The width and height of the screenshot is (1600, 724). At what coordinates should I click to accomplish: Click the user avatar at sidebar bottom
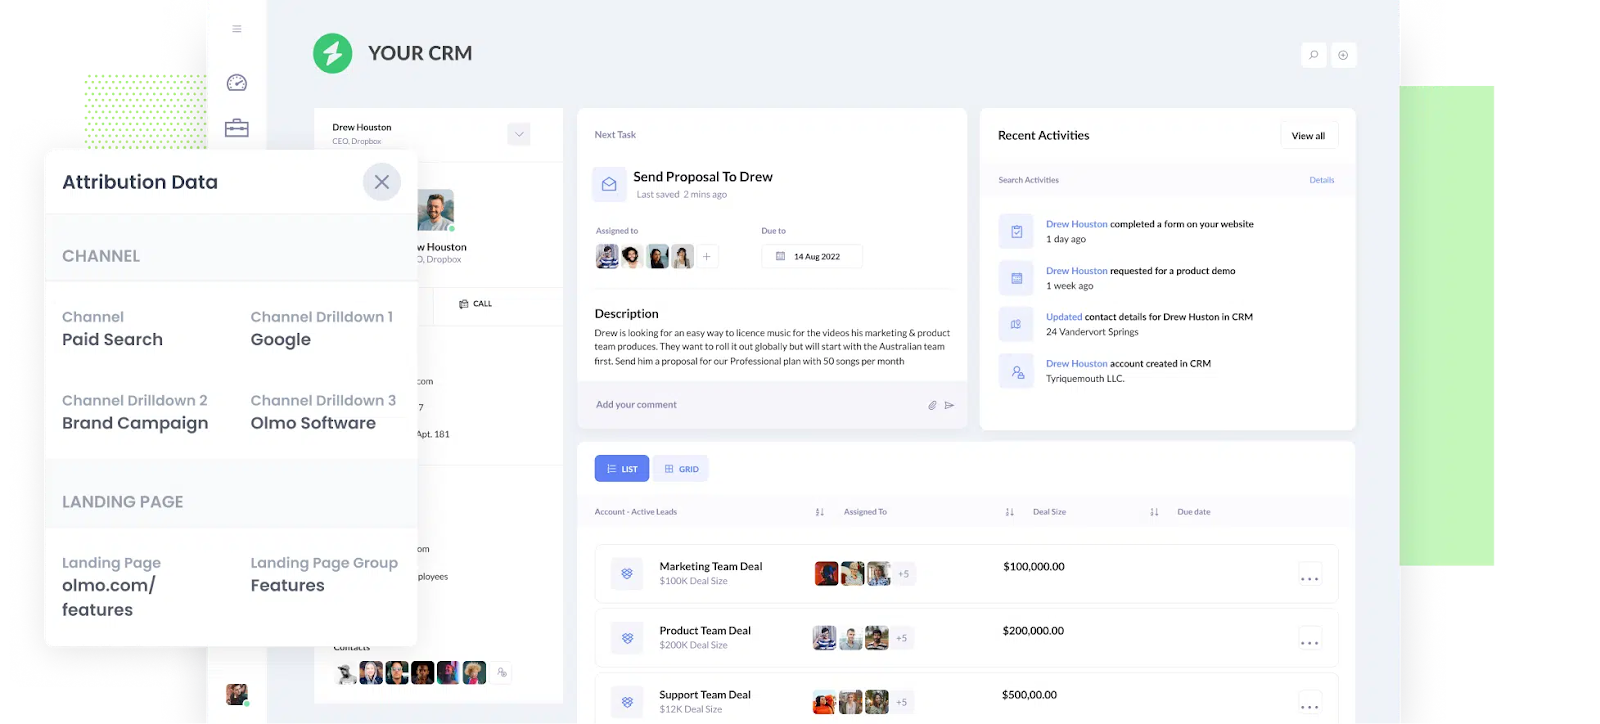click(x=237, y=694)
